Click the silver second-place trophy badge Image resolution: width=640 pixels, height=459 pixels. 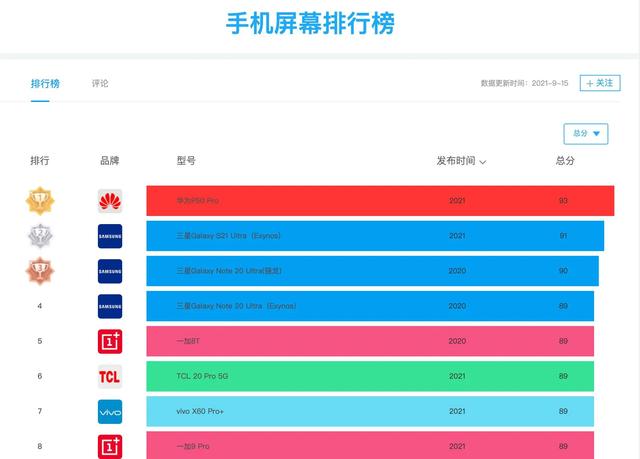pyautogui.click(x=40, y=236)
